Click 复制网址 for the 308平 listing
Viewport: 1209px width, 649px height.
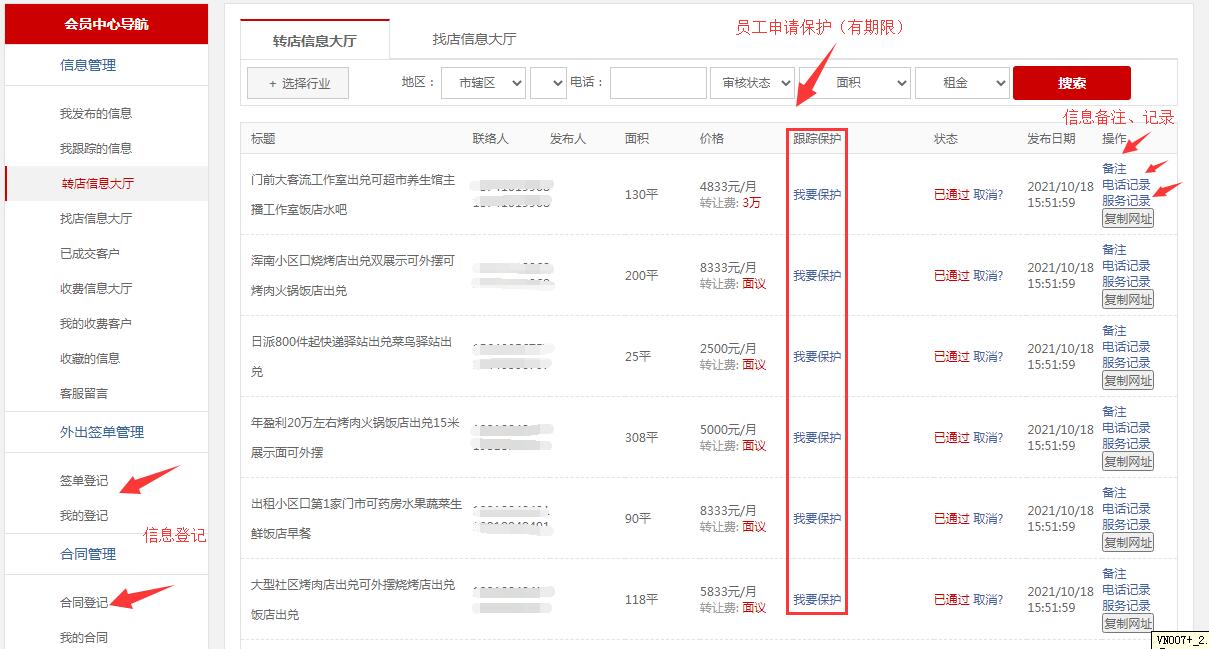click(1128, 461)
